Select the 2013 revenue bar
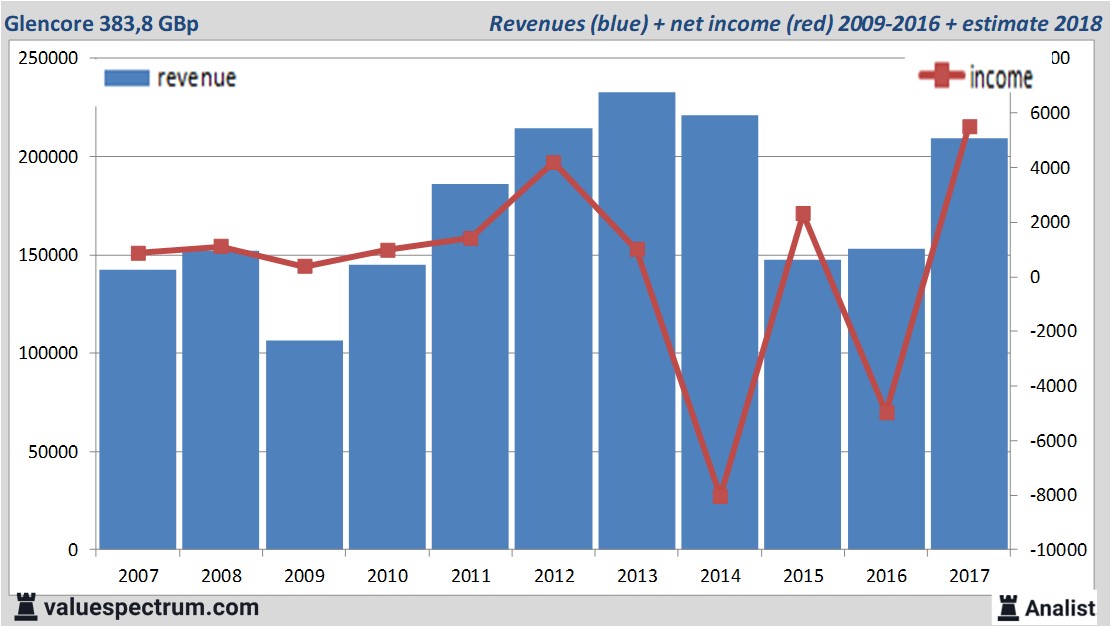Screen dimensions: 1111x627 (637, 320)
